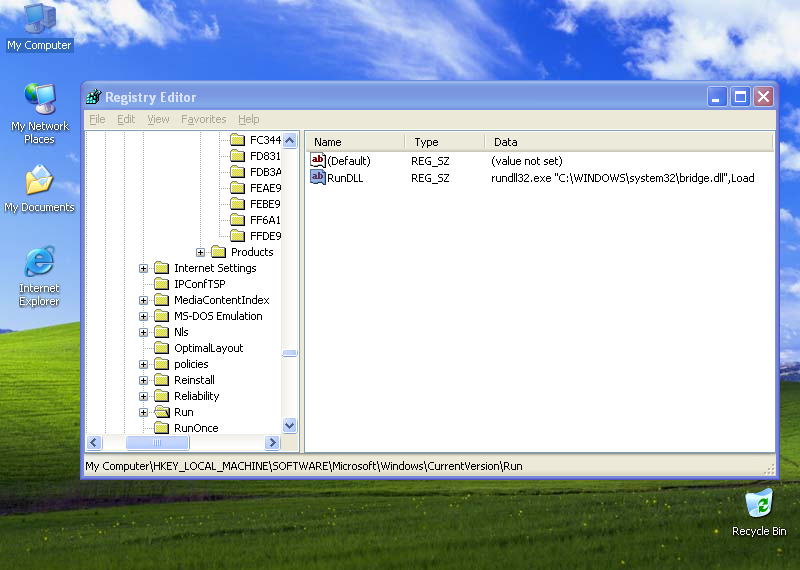Open the View menu

pos(158,119)
